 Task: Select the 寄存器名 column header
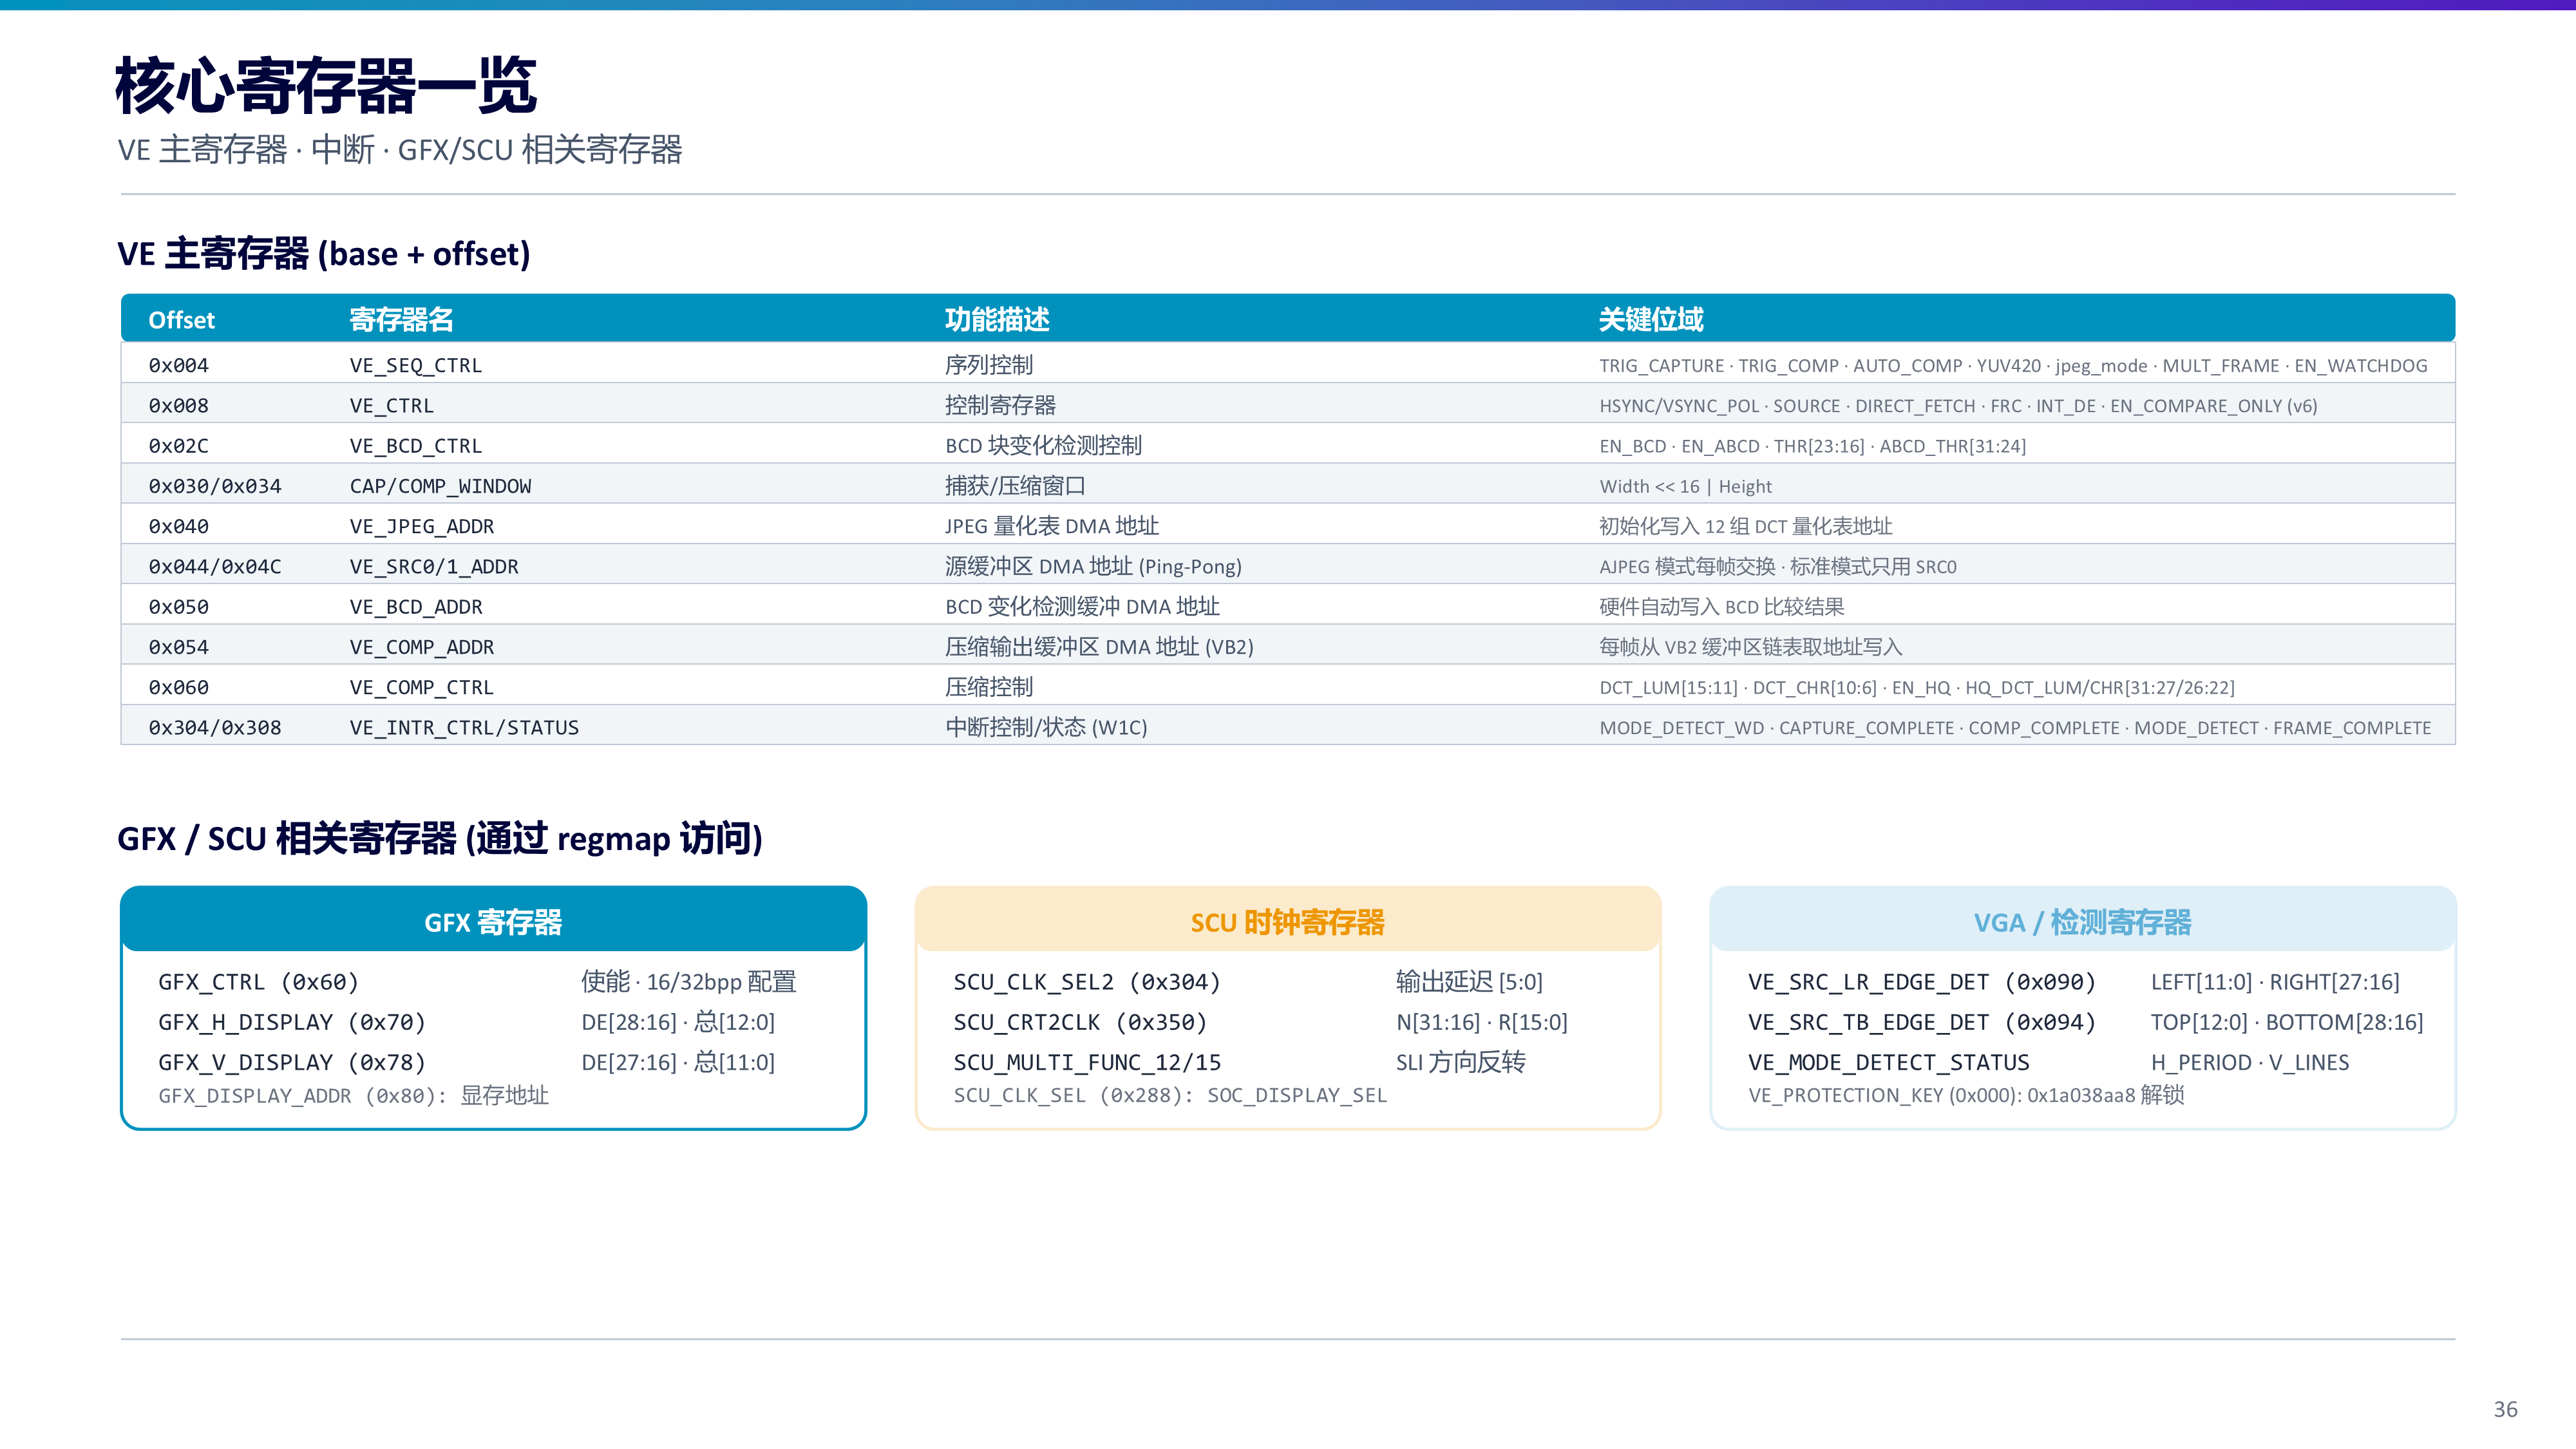tap(401, 320)
